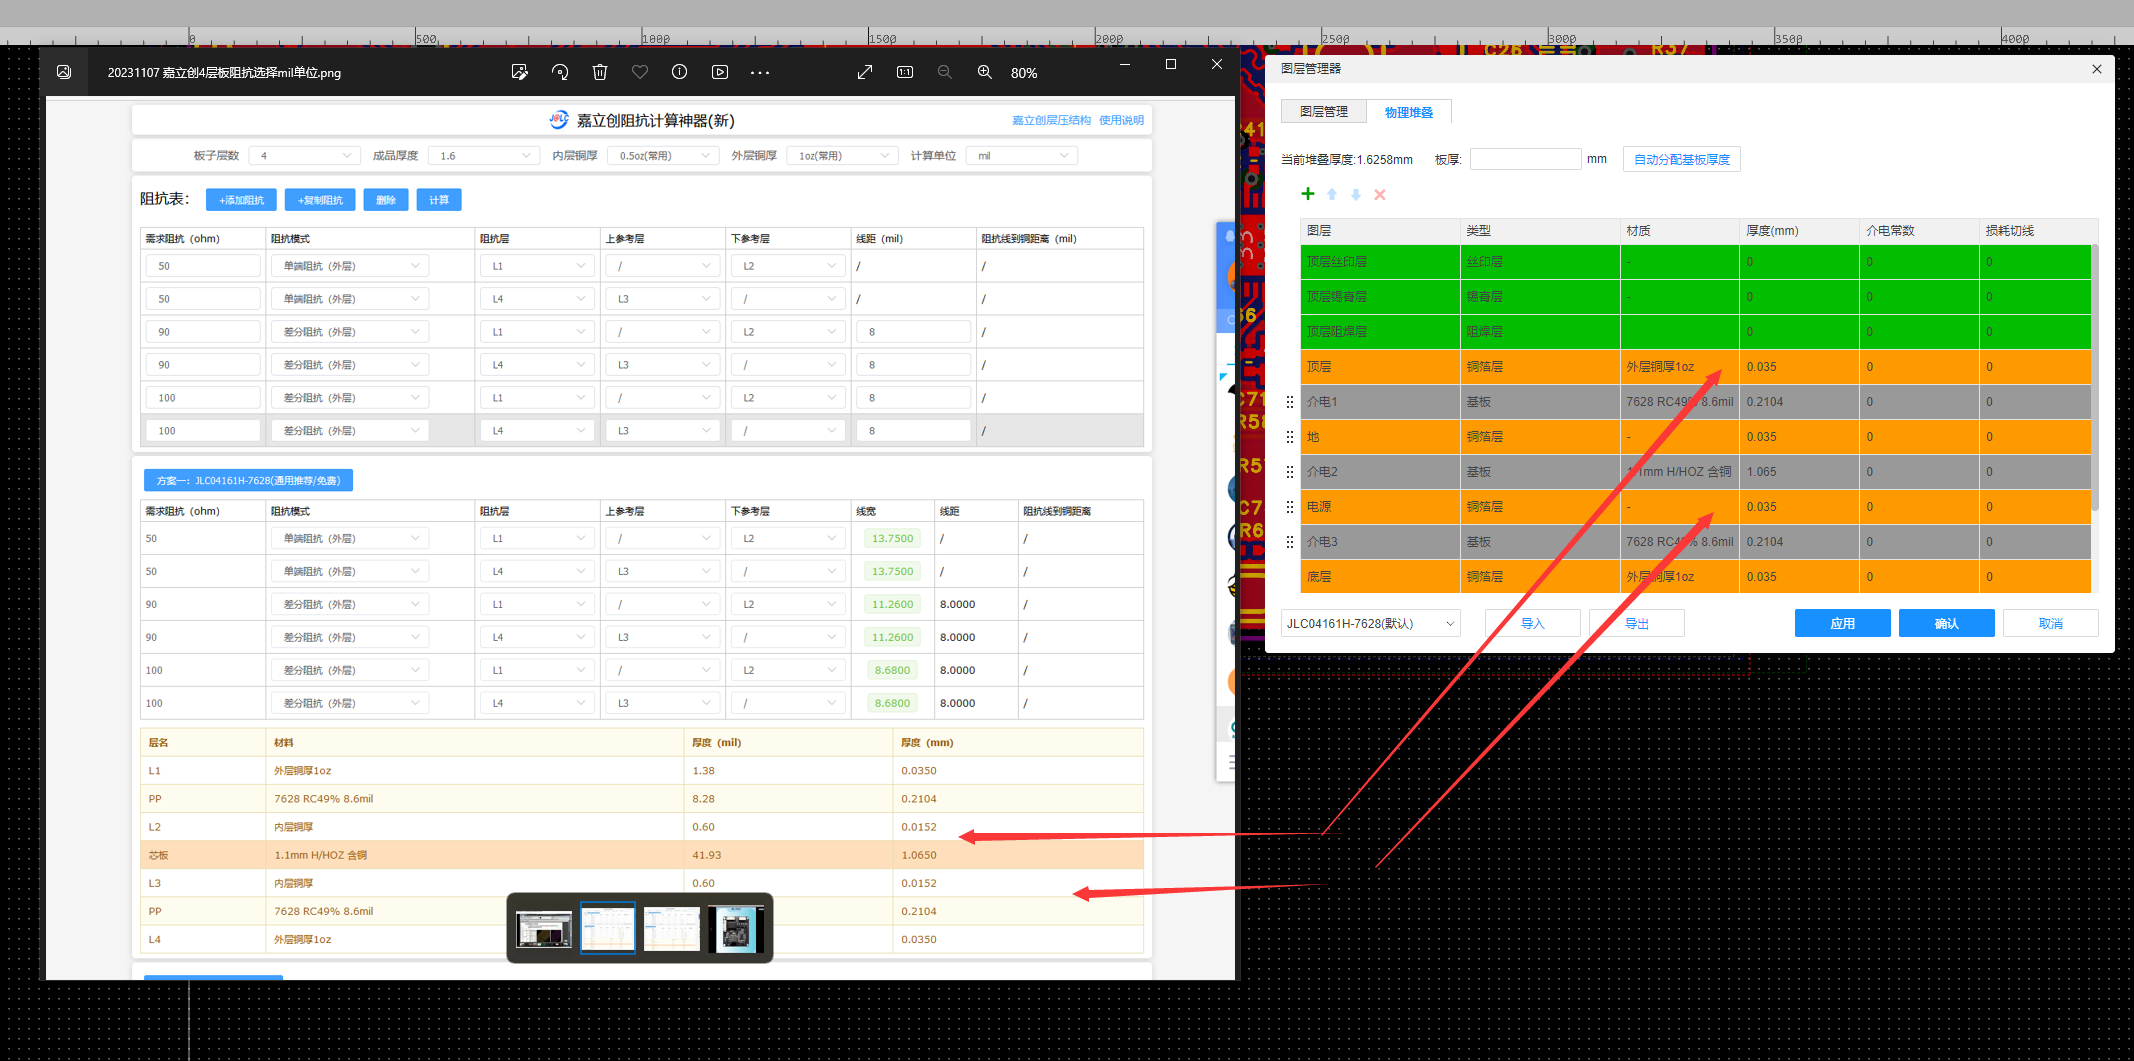Switch to the 图层管理 tab

coord(1323,112)
